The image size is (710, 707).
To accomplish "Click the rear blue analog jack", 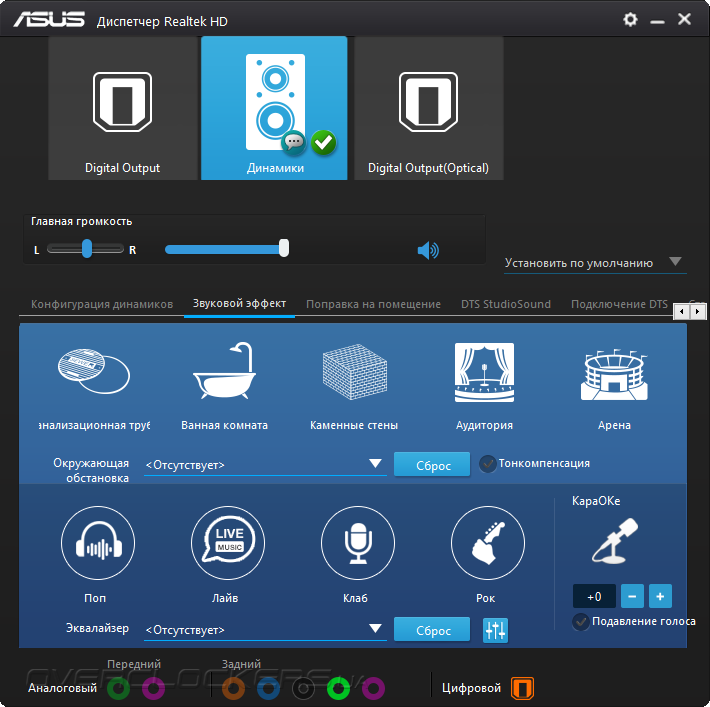I will (x=268, y=688).
